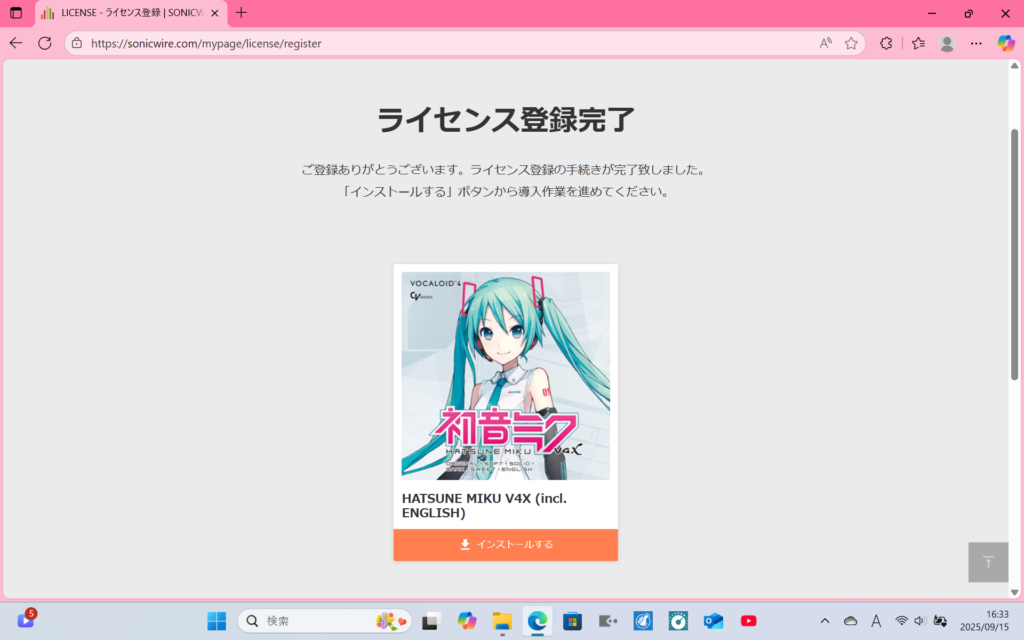Click the user profile avatar icon
Image resolution: width=1024 pixels, height=640 pixels.
[947, 43]
